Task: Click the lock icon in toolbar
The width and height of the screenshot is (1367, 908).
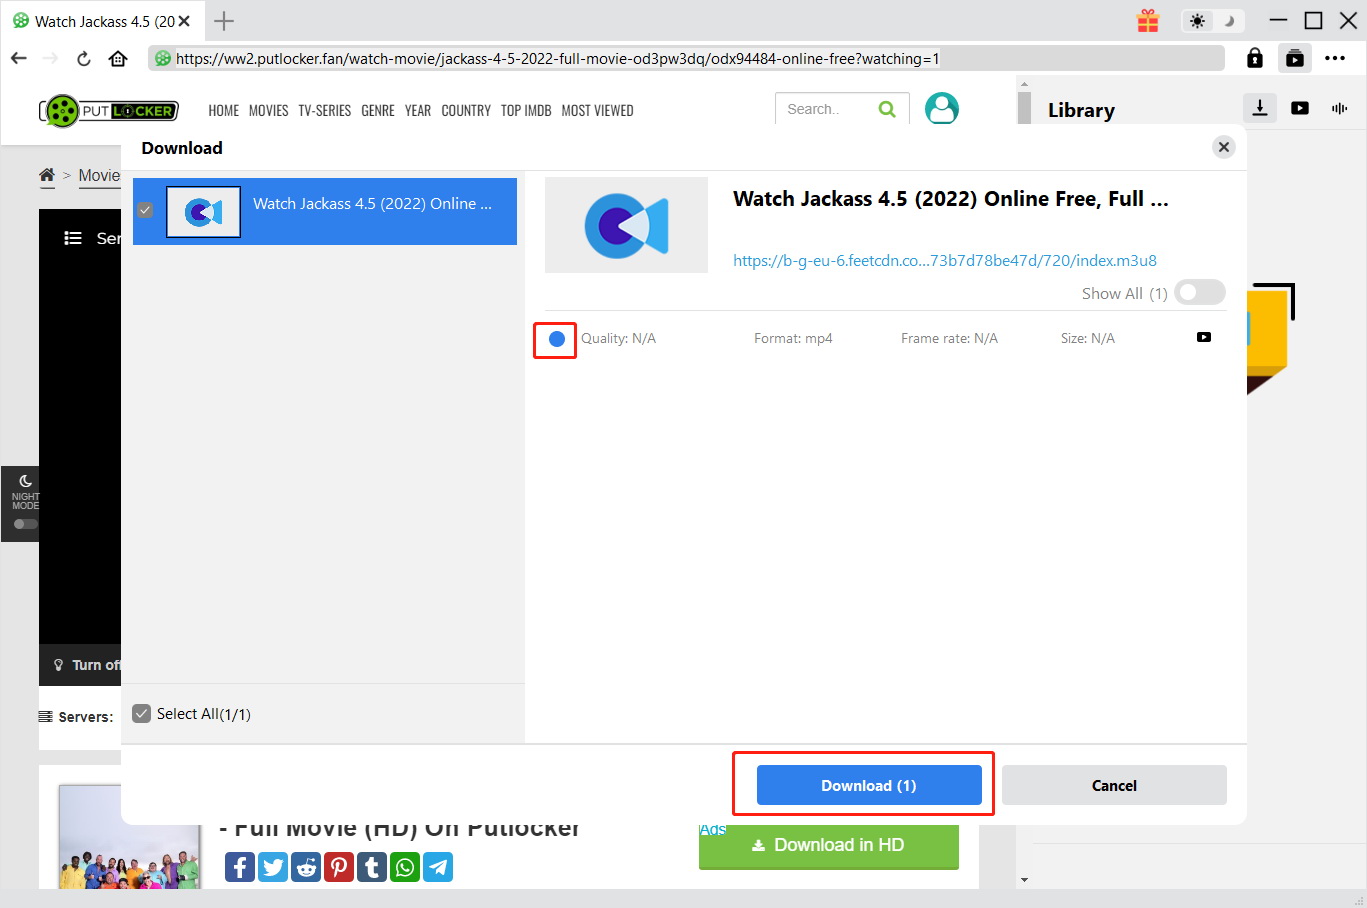Action: (1255, 59)
